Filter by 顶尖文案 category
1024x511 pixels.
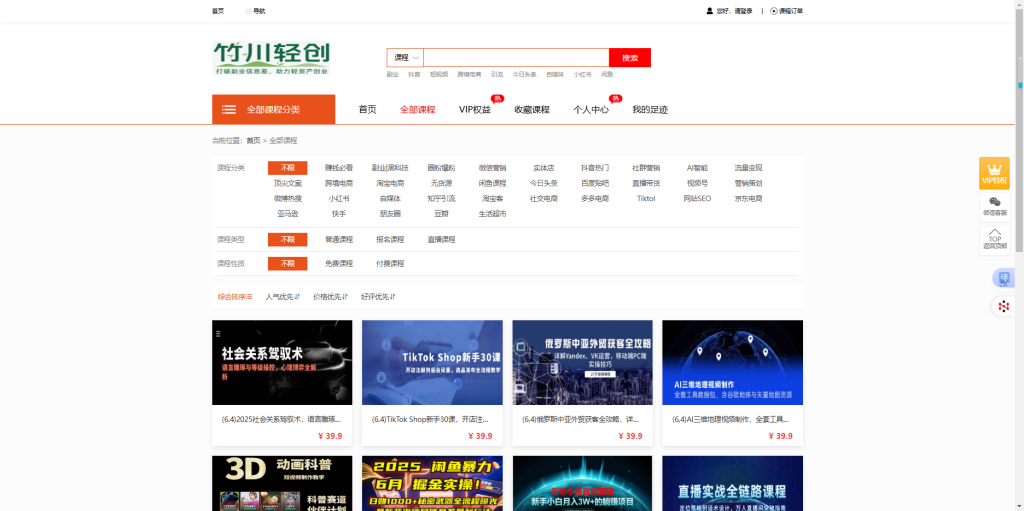(x=288, y=184)
